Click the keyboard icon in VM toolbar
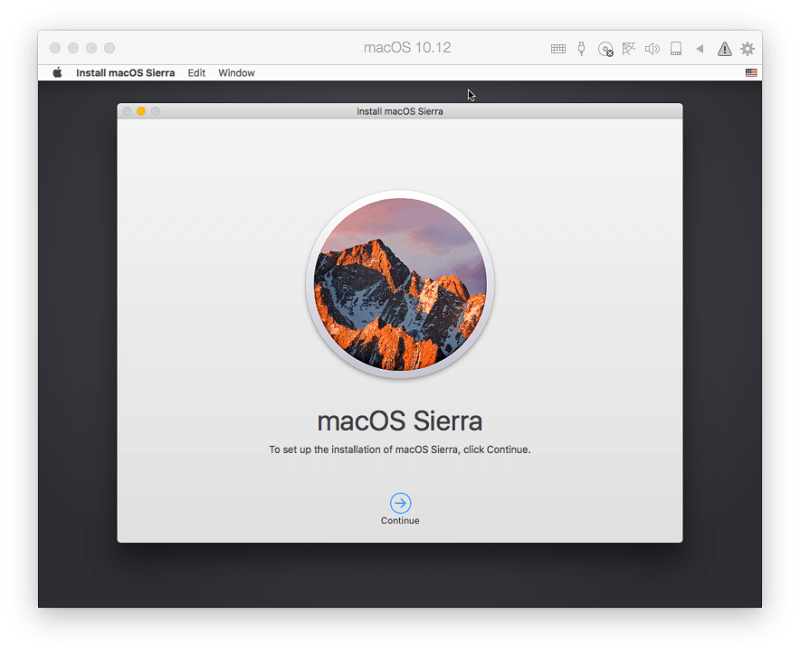This screenshot has height=653, width=800. click(x=558, y=48)
